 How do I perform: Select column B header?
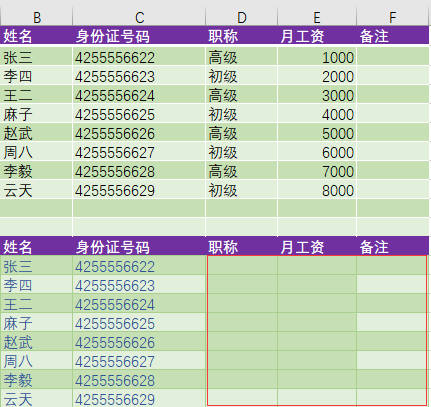pyautogui.click(x=37, y=17)
